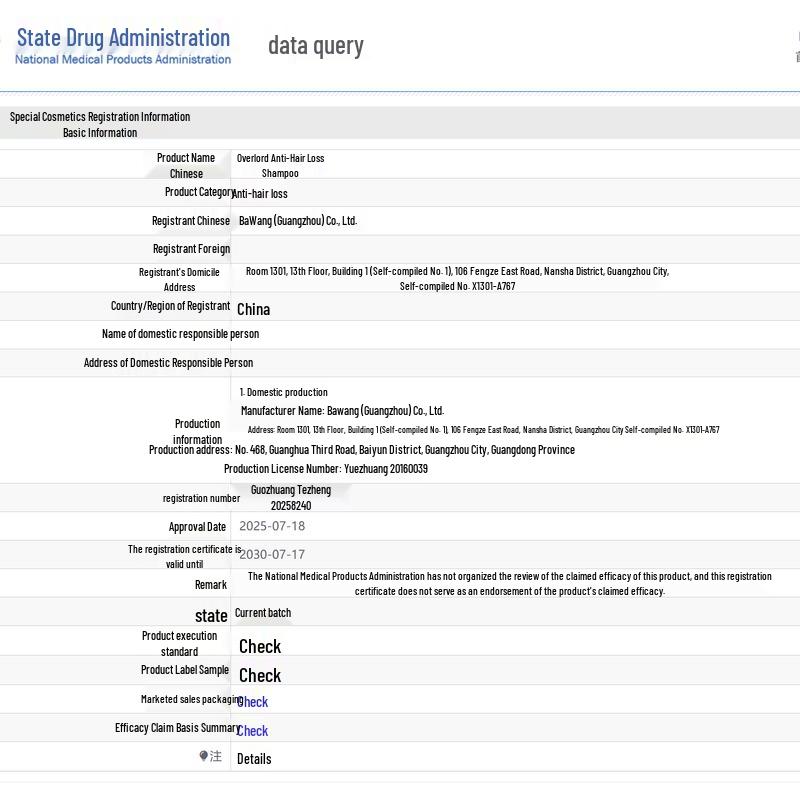Open Check link for Efficacy Claim Basis Summary
The width and height of the screenshot is (800, 800).
click(253, 731)
